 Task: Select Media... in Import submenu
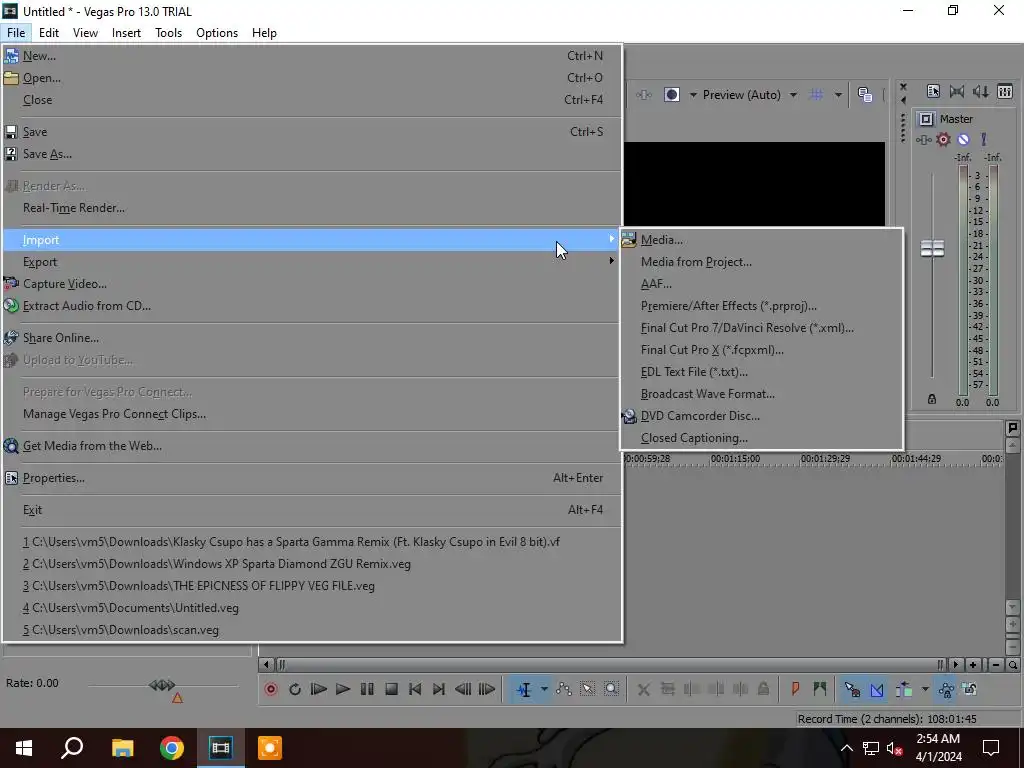coord(762,240)
